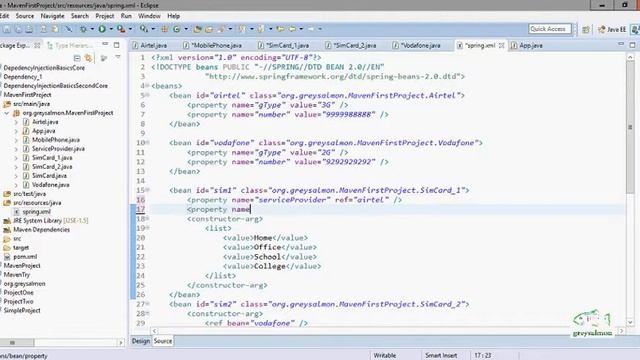The image size is (640, 360).
Task: Switch to the Vodafone.java editor tab
Action: [416, 45]
